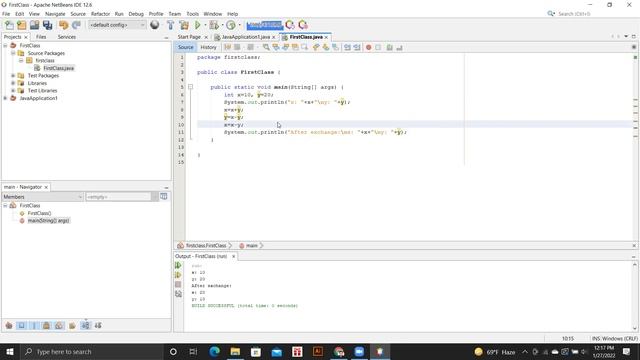Click the main breadcrumb item
The image size is (640, 360).
251,246
